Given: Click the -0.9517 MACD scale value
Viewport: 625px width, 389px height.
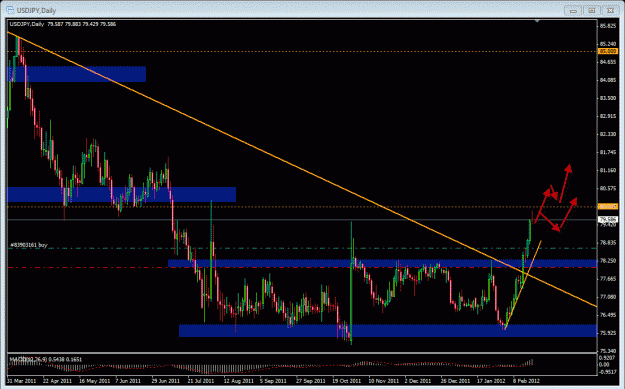Looking at the screenshot, I should point(607,372).
